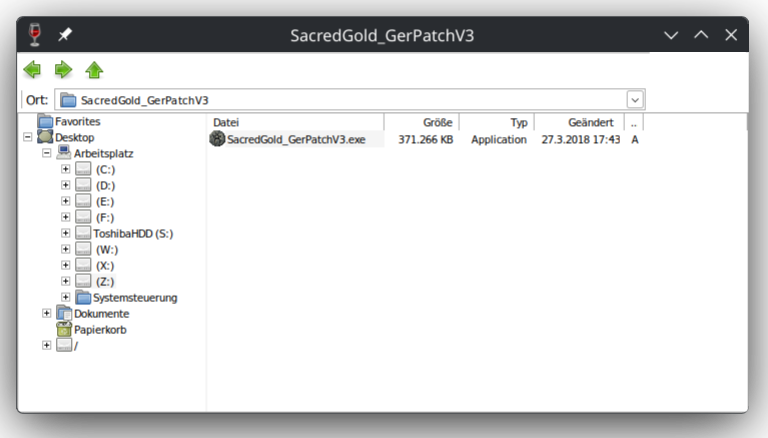Click the Favorites folder icon

pos(46,121)
